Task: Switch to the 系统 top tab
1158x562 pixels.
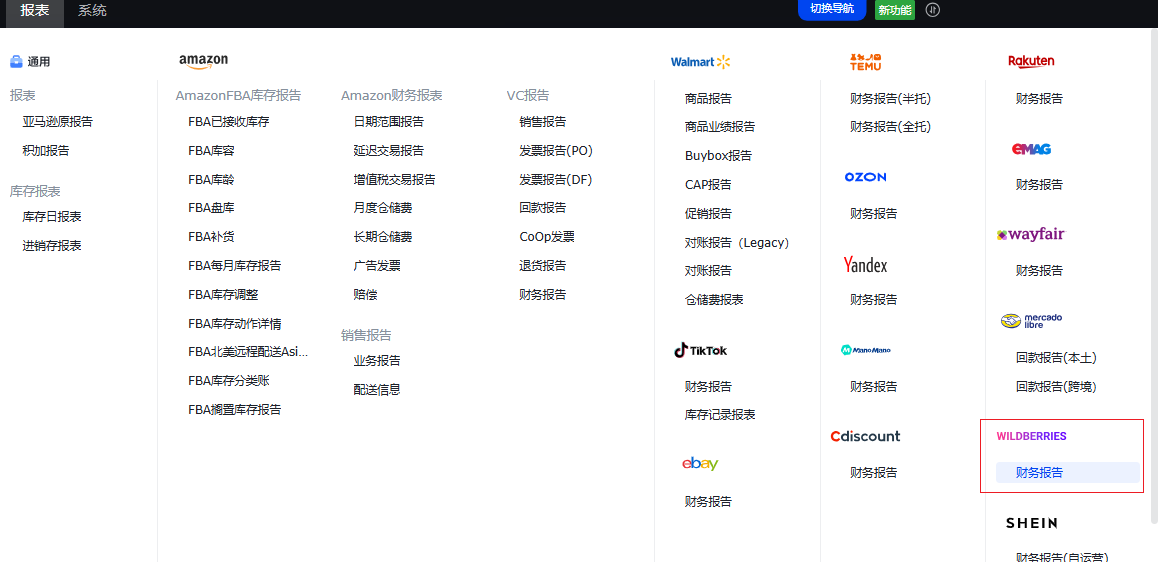Action: [92, 10]
